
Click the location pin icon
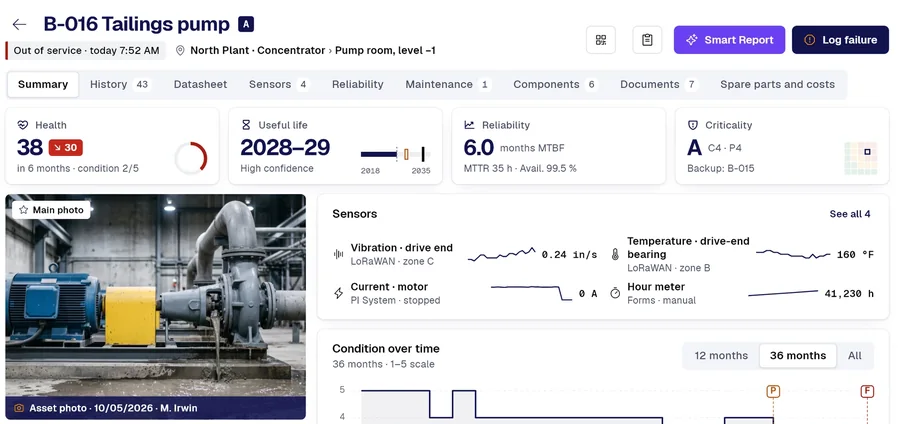click(x=180, y=50)
